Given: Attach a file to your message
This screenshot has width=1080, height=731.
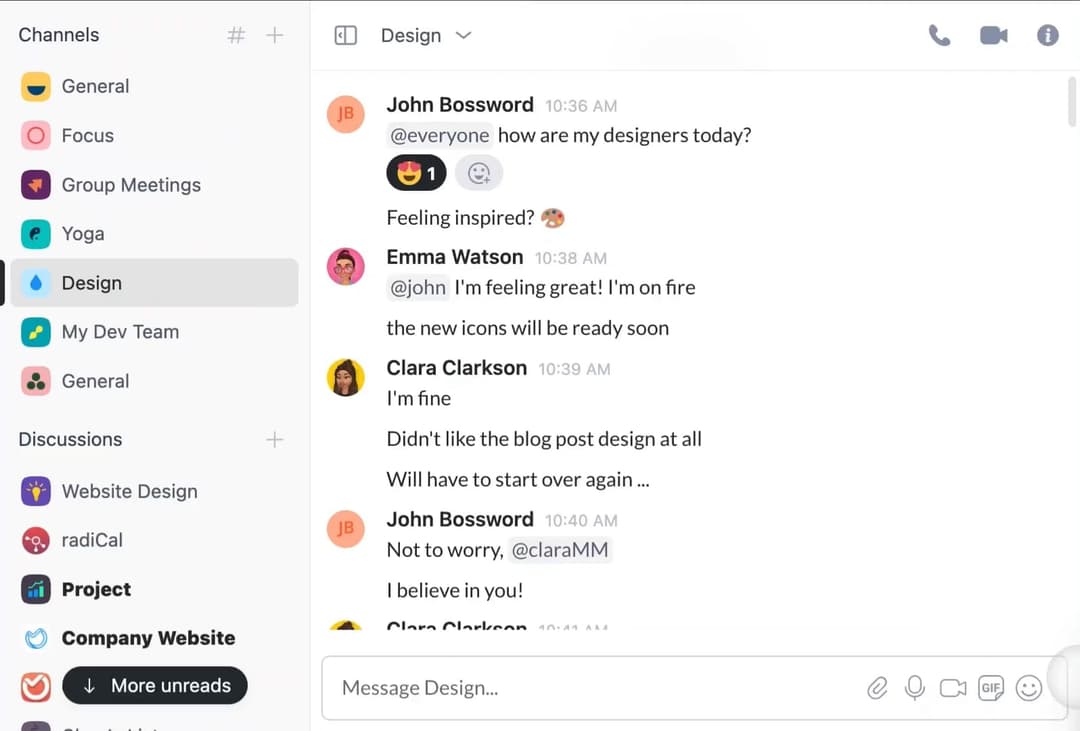Looking at the screenshot, I should coord(877,688).
